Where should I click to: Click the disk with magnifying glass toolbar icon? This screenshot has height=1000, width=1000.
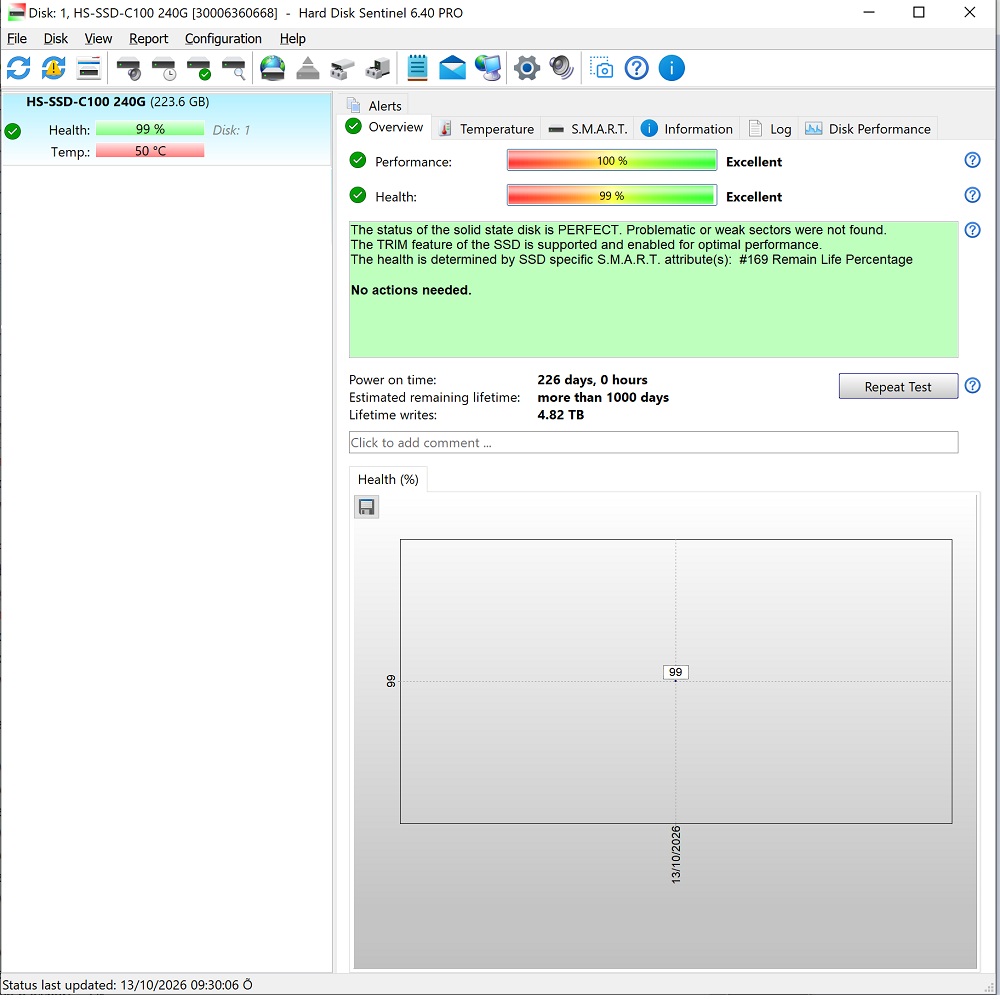[x=234, y=68]
